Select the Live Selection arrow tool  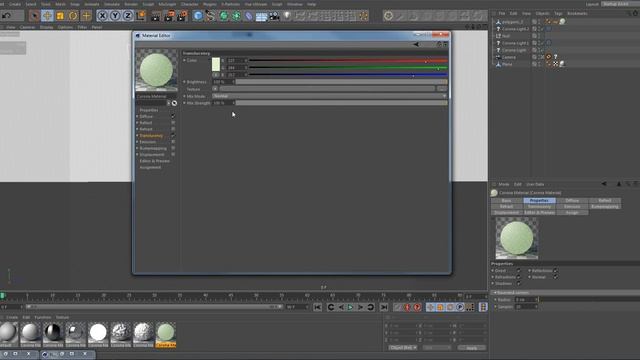click(34, 16)
